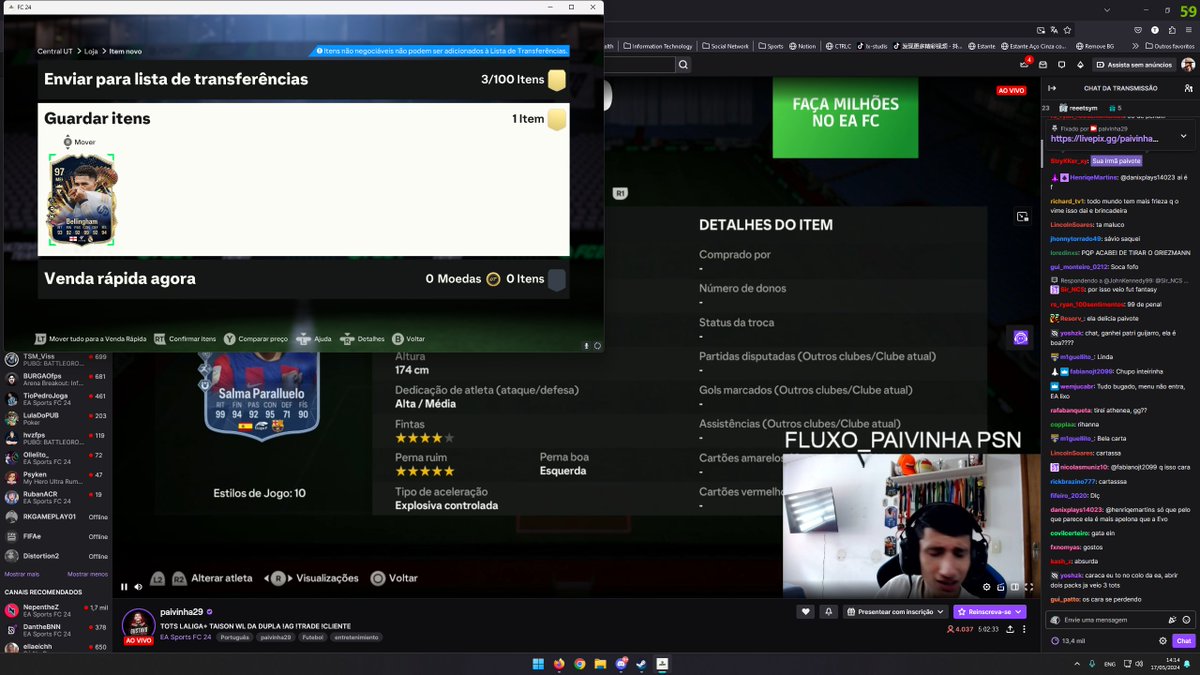Image resolution: width=1200 pixels, height=675 pixels.
Task: Click the heart follow icon for paivinha29
Action: 806,612
